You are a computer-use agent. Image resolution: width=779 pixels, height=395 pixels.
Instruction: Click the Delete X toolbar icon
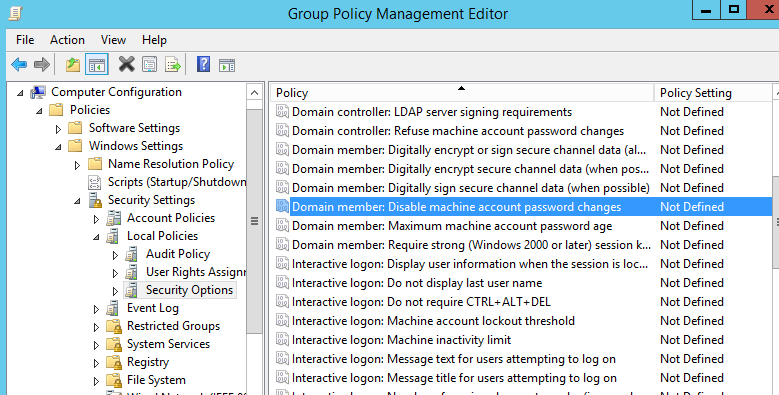pos(127,64)
